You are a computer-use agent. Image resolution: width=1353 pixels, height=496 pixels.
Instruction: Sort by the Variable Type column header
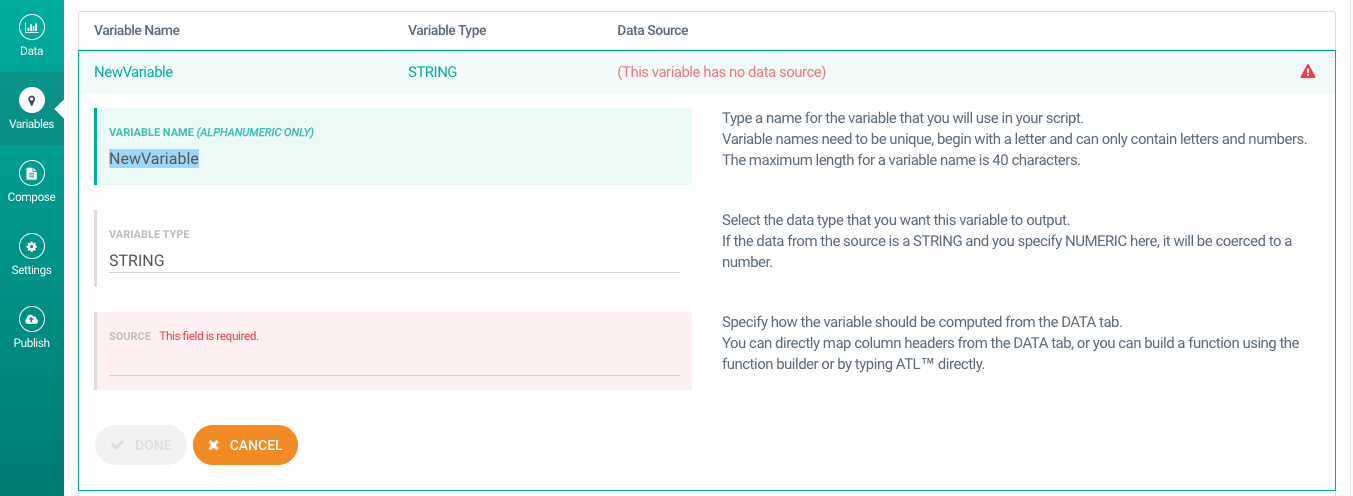[447, 30]
